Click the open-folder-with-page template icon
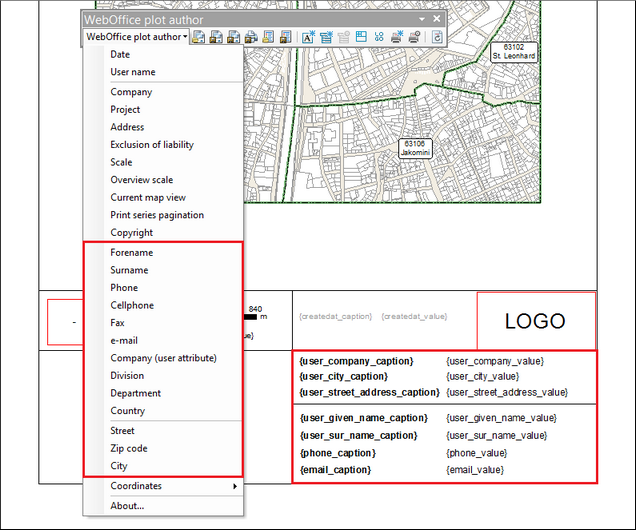Viewport: 636px width, 530px height. point(198,37)
